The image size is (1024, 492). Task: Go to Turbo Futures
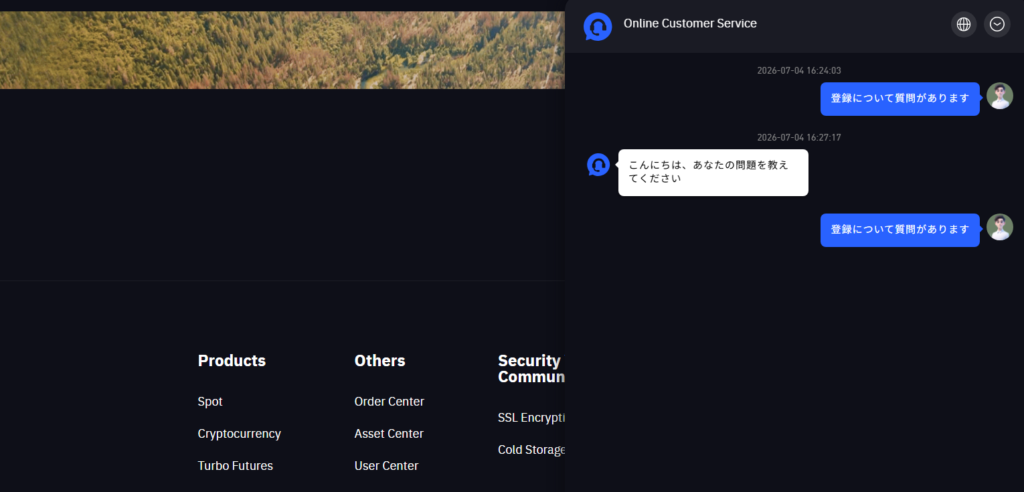point(235,466)
